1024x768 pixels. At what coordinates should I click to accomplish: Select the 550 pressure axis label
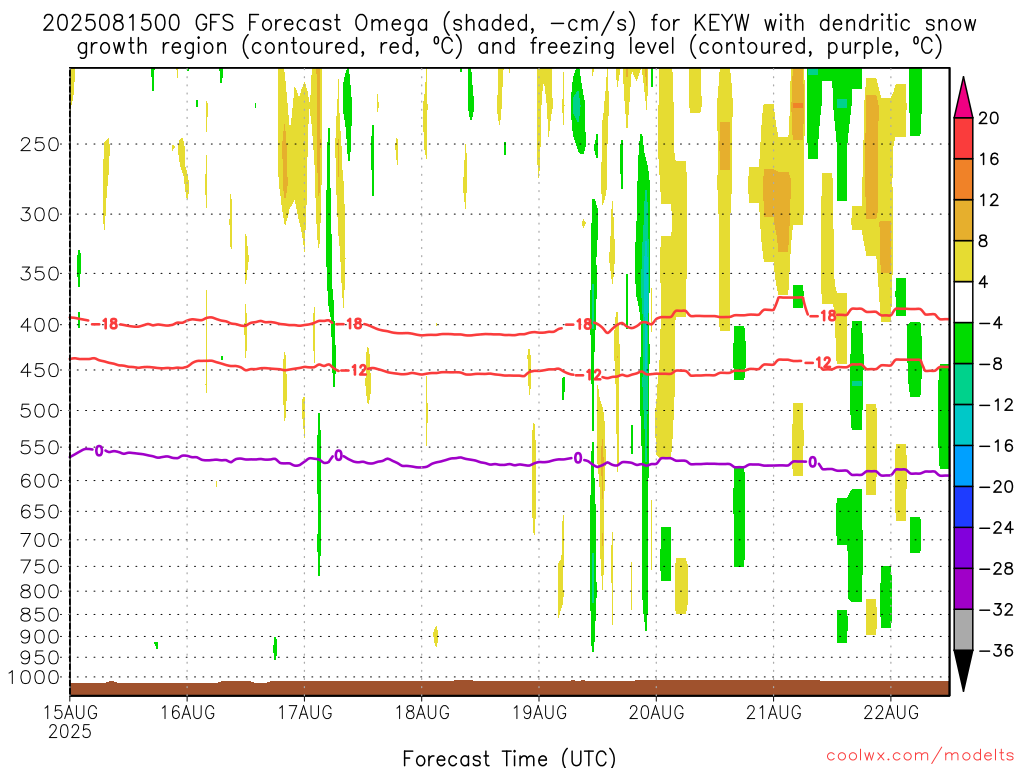pyautogui.click(x=40, y=447)
